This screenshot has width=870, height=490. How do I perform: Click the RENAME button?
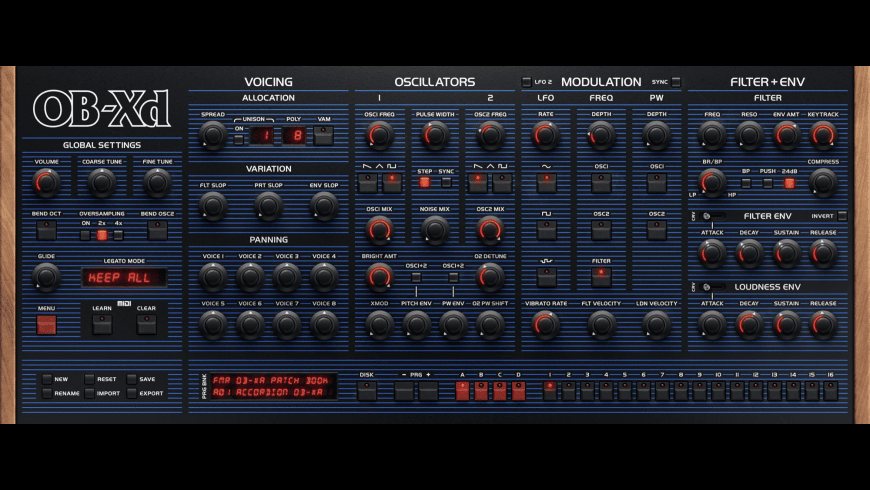(x=47, y=393)
